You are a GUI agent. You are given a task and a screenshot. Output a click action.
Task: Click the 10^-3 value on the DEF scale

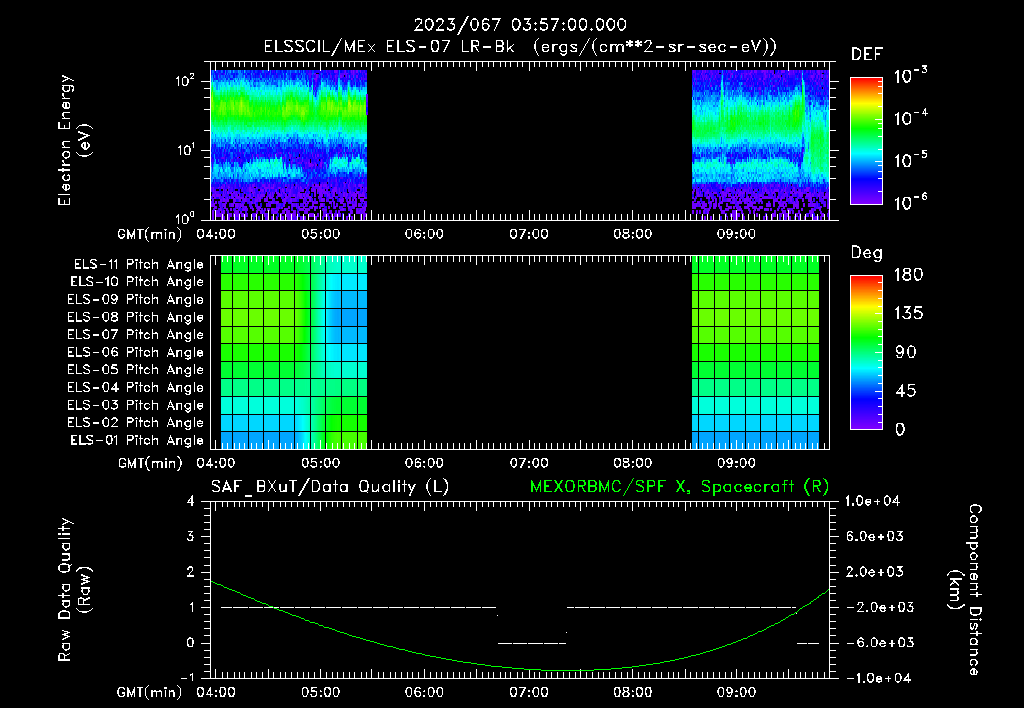pyautogui.click(x=910, y=76)
